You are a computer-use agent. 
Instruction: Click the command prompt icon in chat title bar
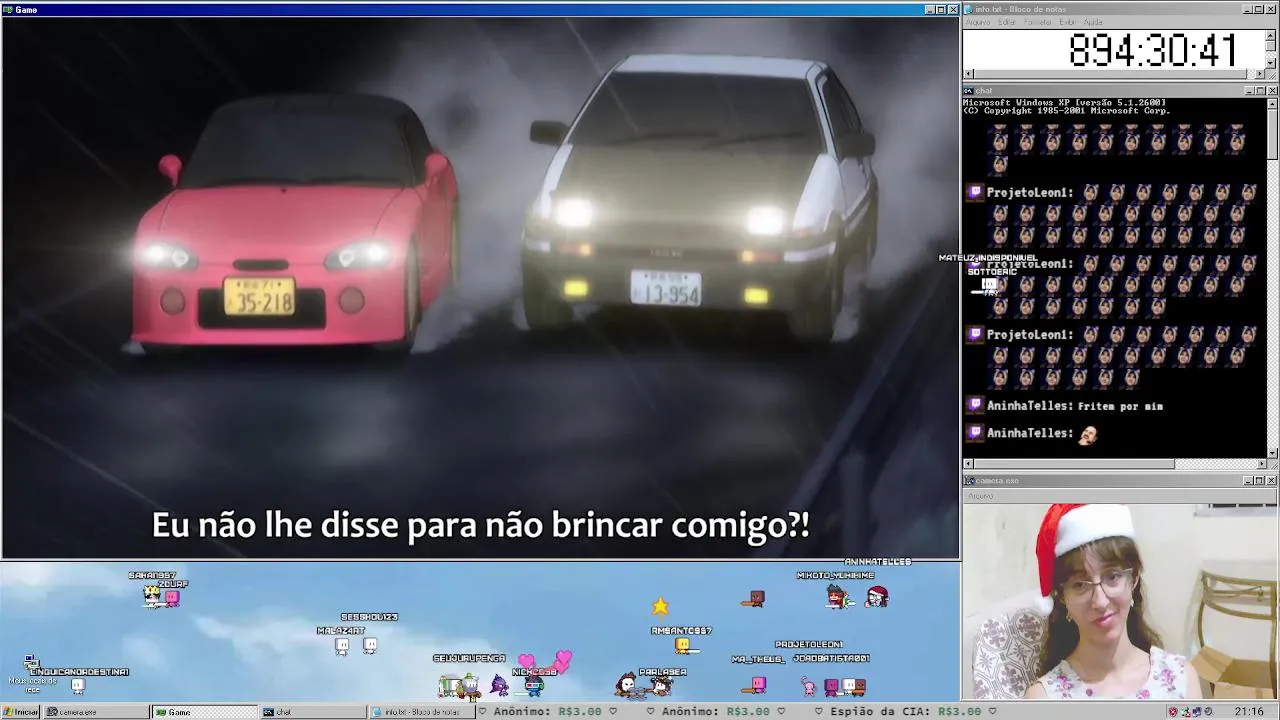[968, 91]
